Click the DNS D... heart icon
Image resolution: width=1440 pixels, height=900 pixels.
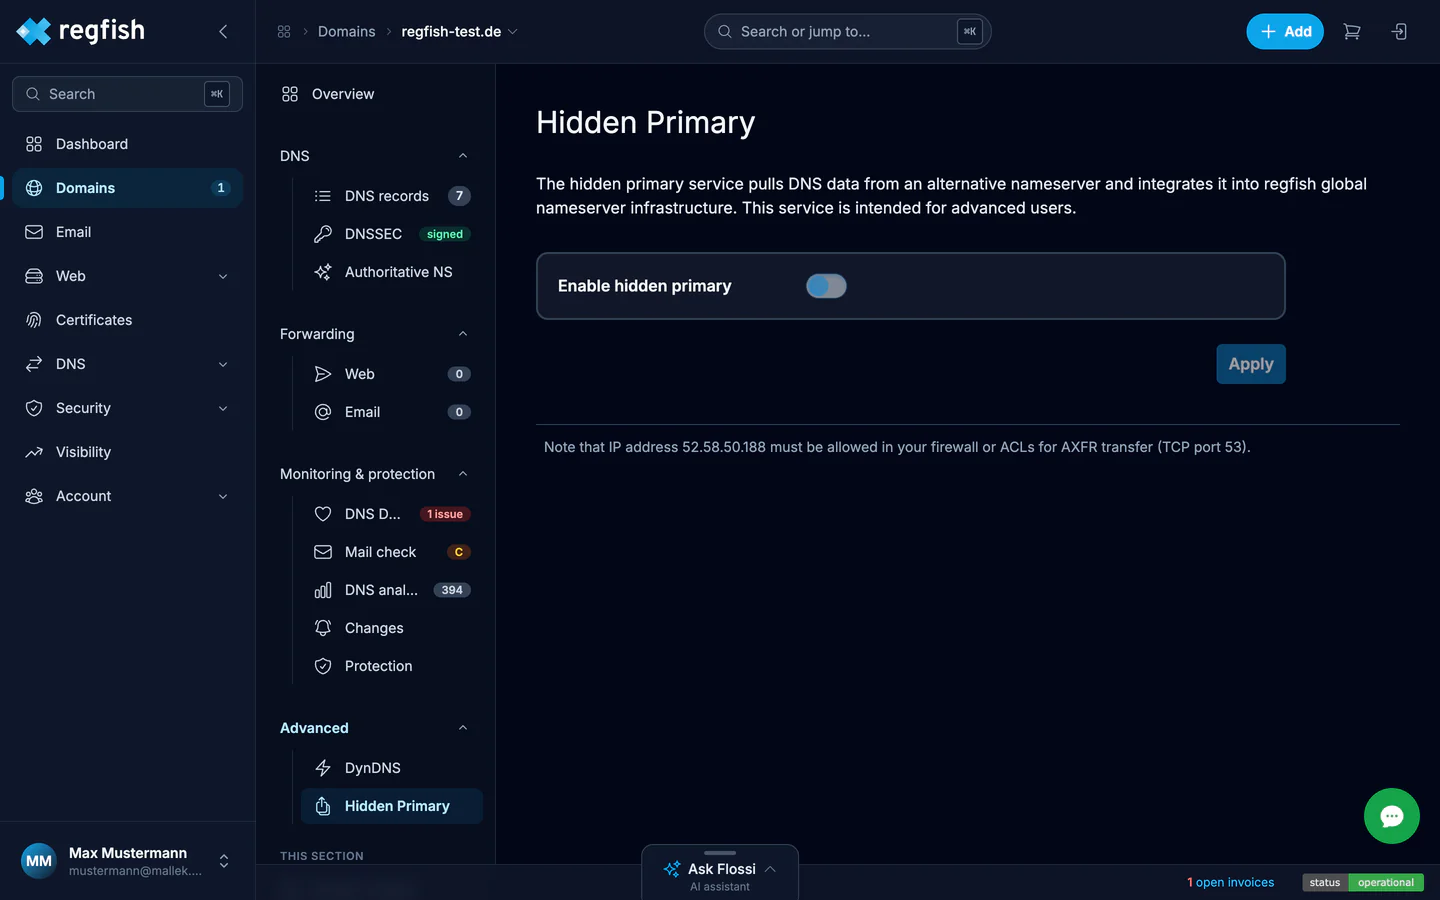click(323, 514)
